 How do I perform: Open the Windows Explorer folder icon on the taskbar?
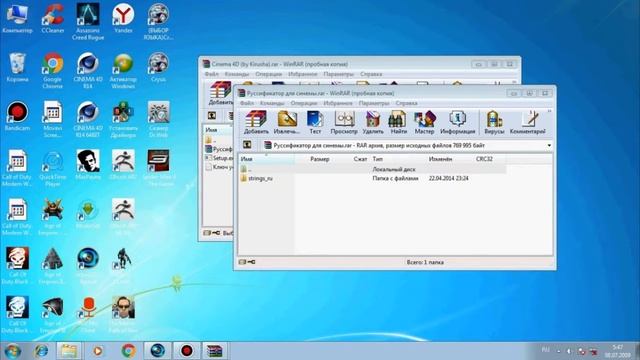tap(69, 351)
